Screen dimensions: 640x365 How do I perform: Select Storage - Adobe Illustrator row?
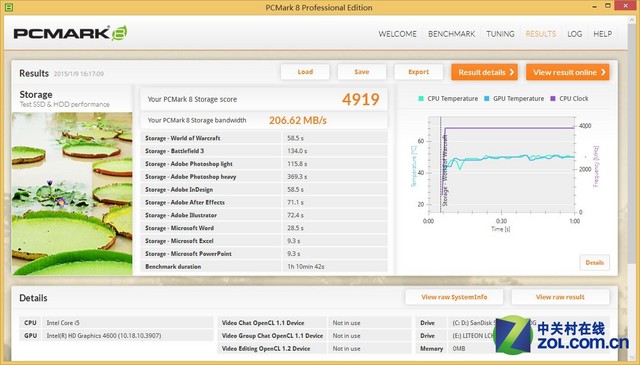(264, 215)
